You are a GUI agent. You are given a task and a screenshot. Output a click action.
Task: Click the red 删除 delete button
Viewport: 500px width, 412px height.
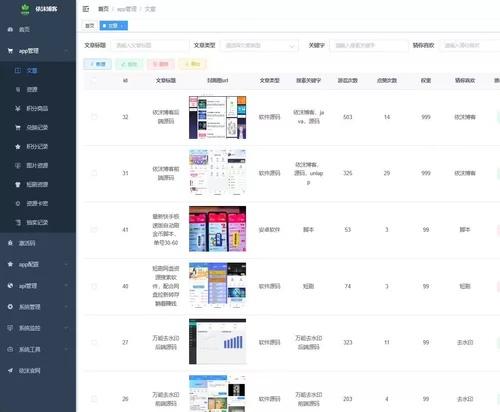pyautogui.click(x=161, y=64)
